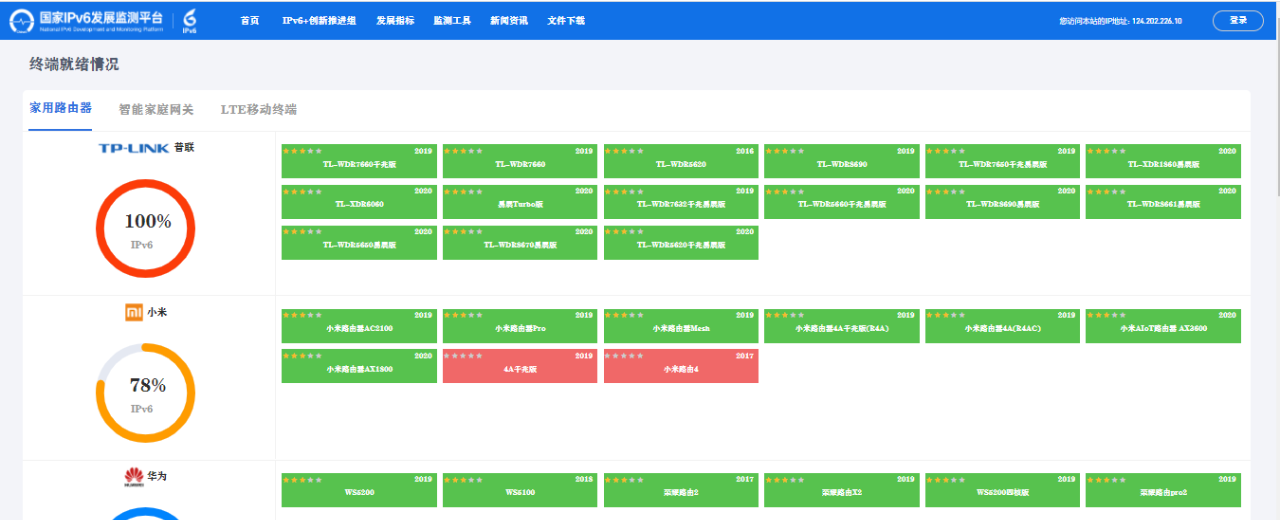Open the 易展Turbo版 router card
Screen dimensions: 1280x520
coord(520,201)
